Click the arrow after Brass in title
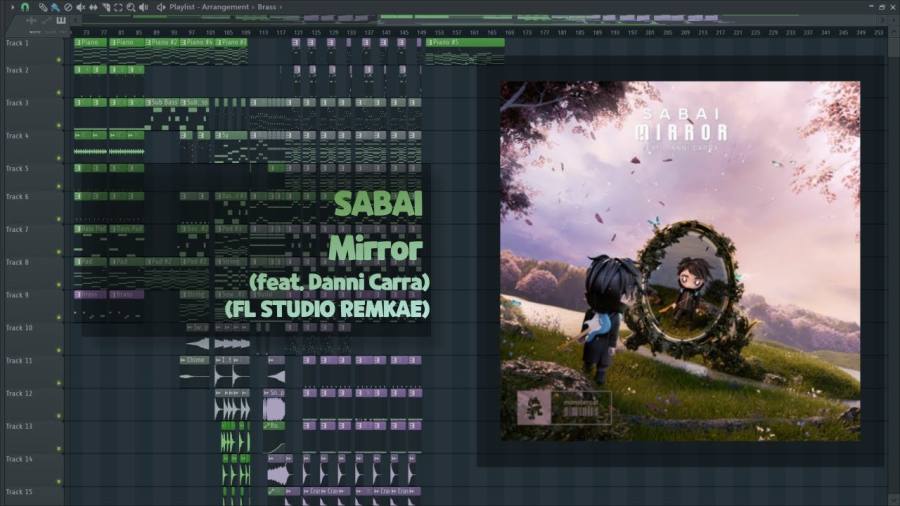The height and width of the screenshot is (506, 900). 281,7
